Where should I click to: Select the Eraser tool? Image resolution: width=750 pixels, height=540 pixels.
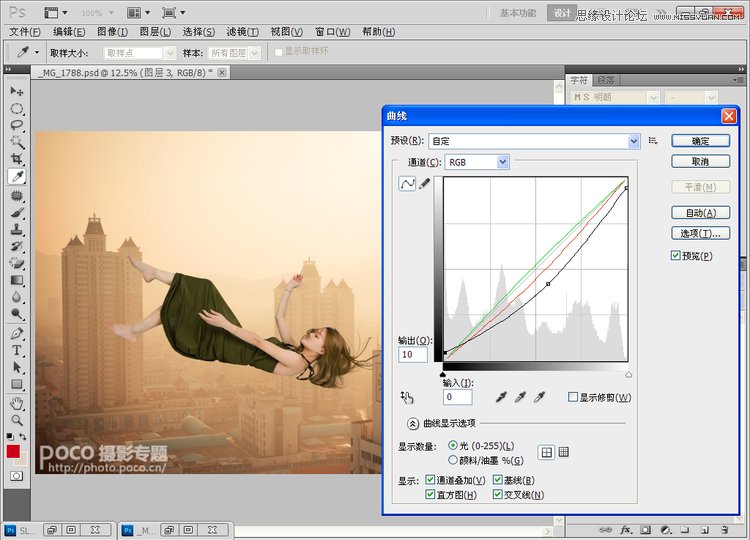click(17, 263)
